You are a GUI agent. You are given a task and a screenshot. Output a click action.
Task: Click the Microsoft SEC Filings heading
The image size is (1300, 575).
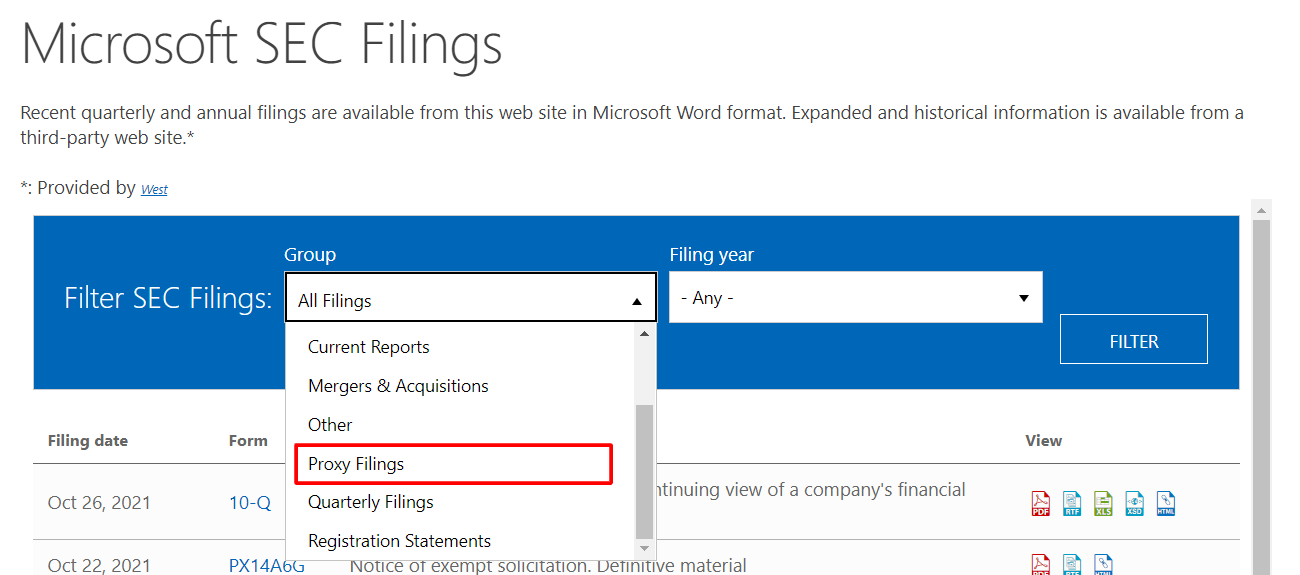261,45
